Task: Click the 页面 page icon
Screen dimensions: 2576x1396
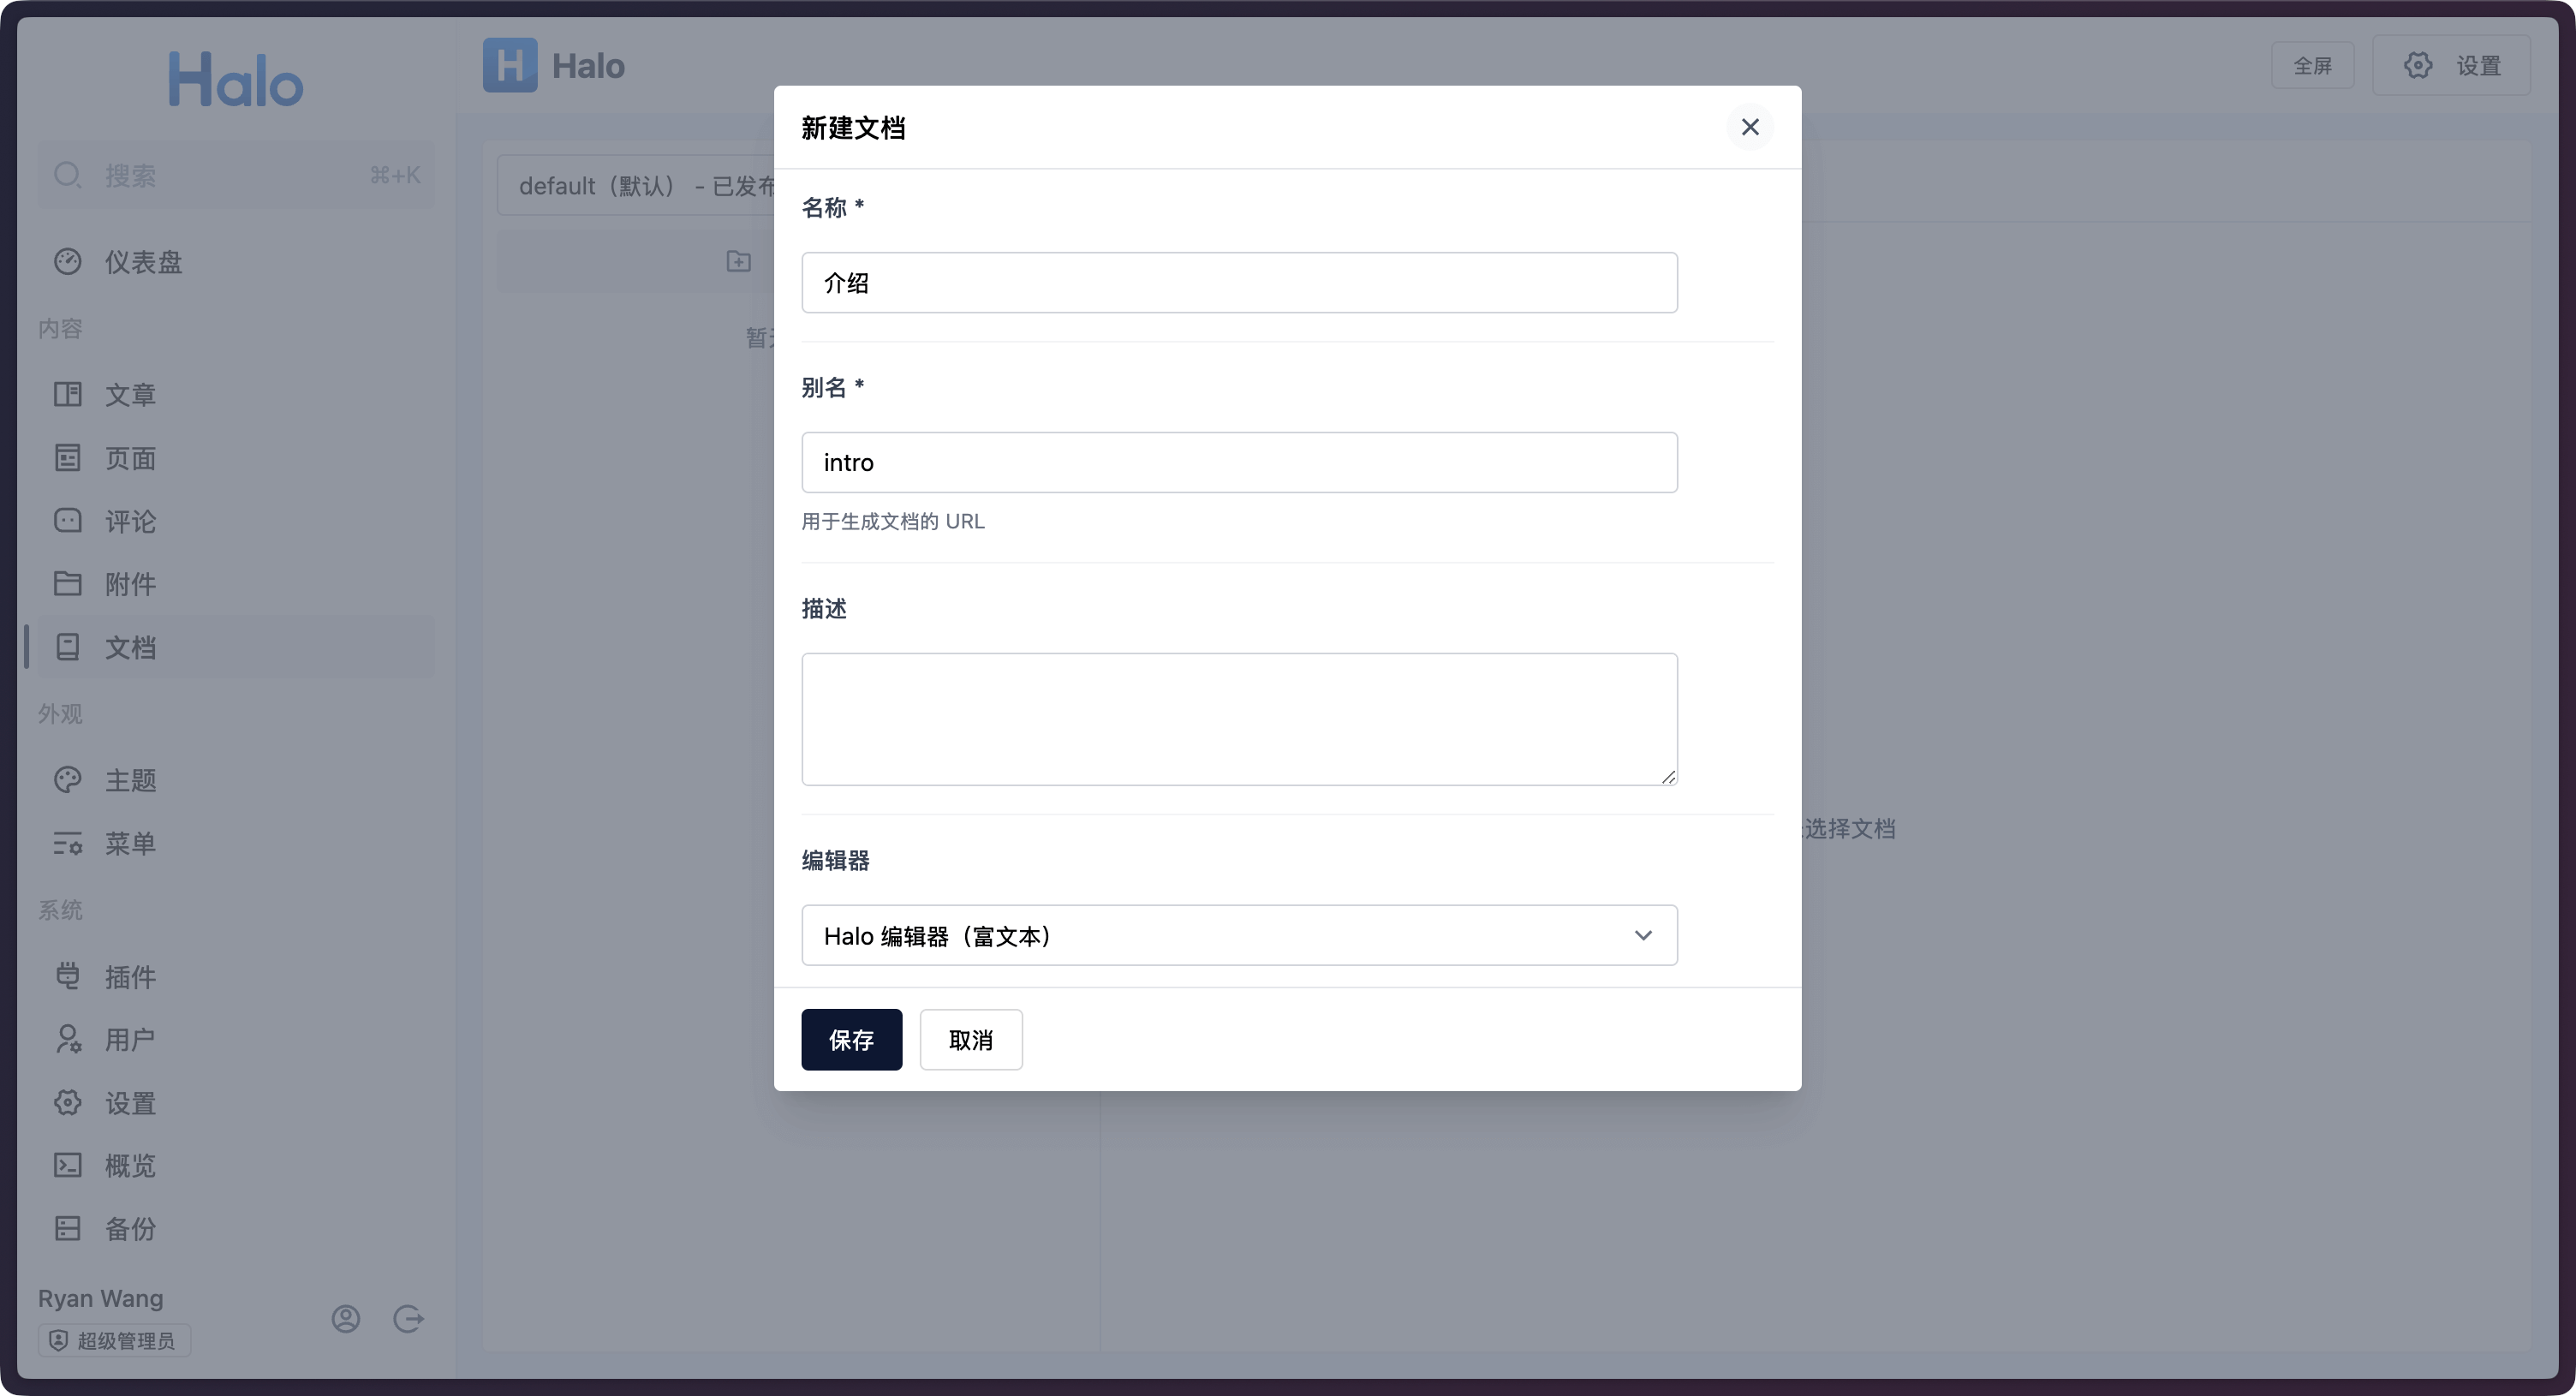Action: 68,459
